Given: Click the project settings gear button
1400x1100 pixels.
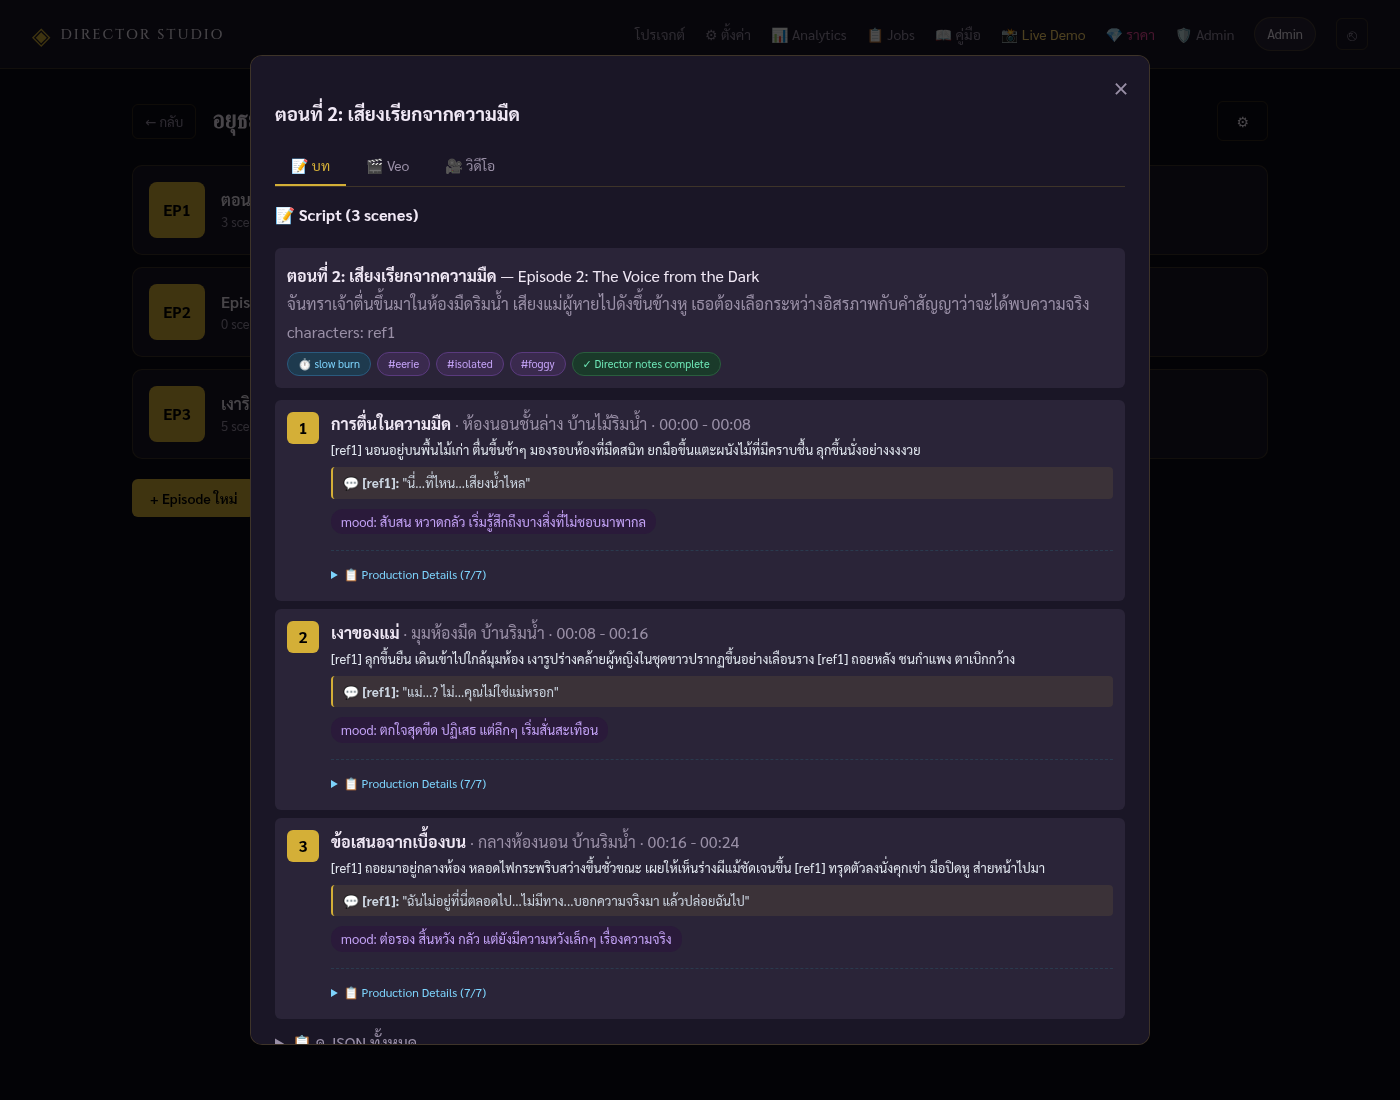Looking at the screenshot, I should 1242,122.
